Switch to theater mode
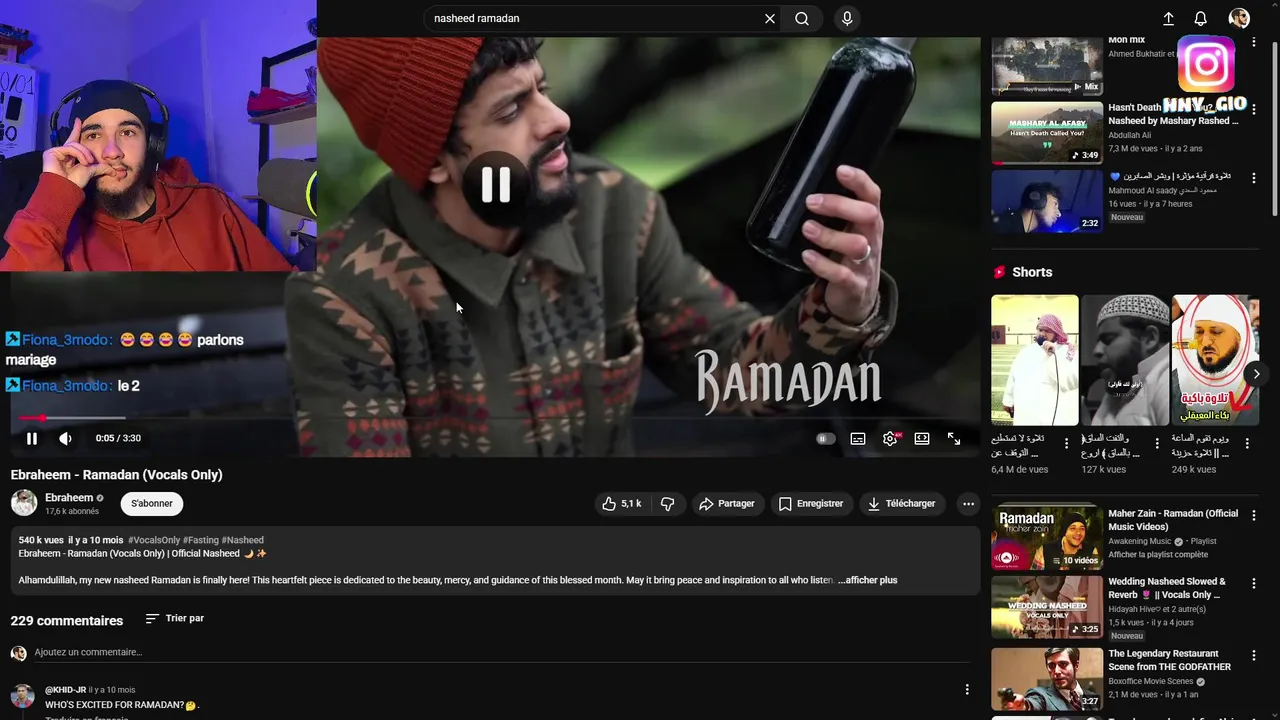This screenshot has height=720, width=1280. [922, 438]
